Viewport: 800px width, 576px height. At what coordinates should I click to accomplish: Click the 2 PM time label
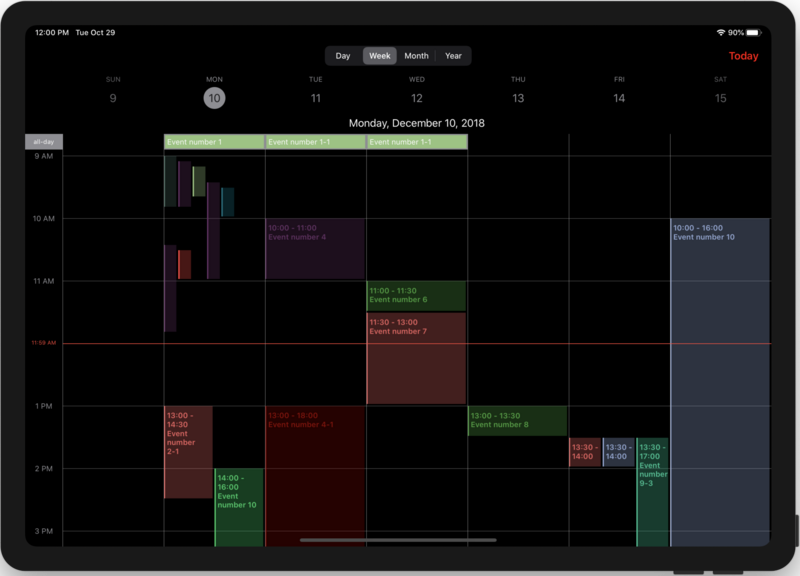pos(44,469)
